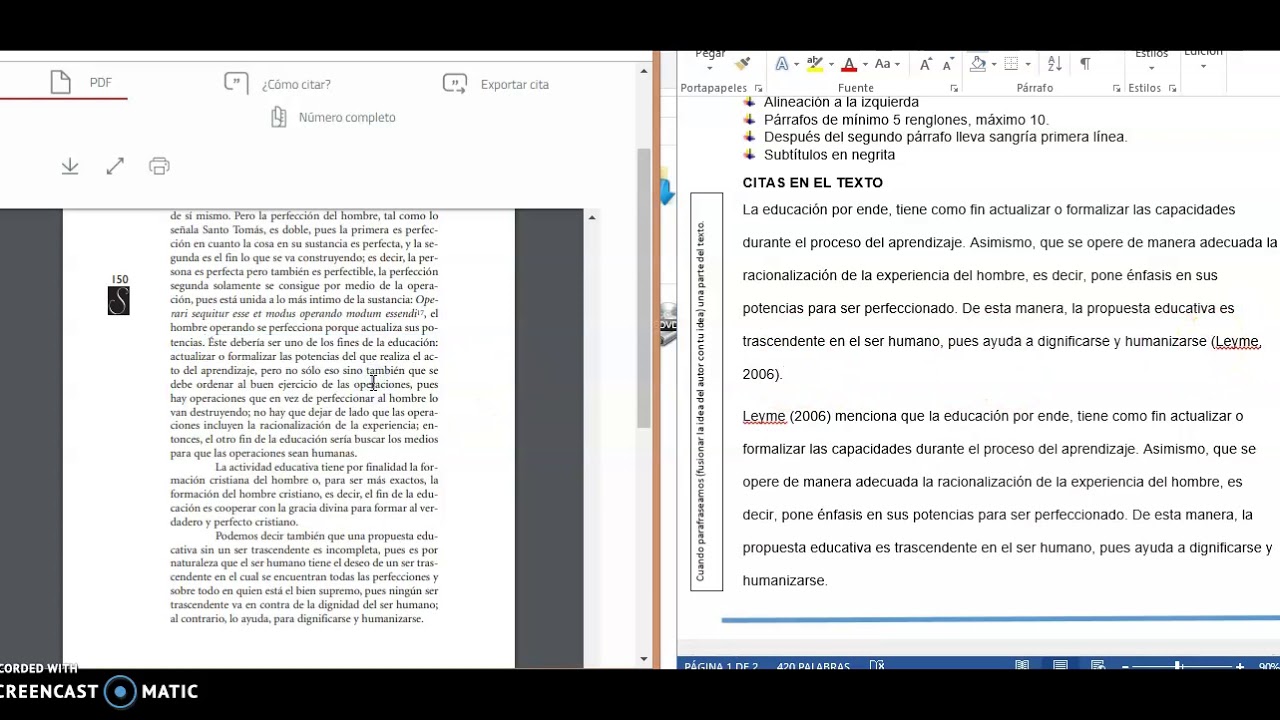
Task: Expand the PDF viewer to fullscreen
Action: click(115, 166)
